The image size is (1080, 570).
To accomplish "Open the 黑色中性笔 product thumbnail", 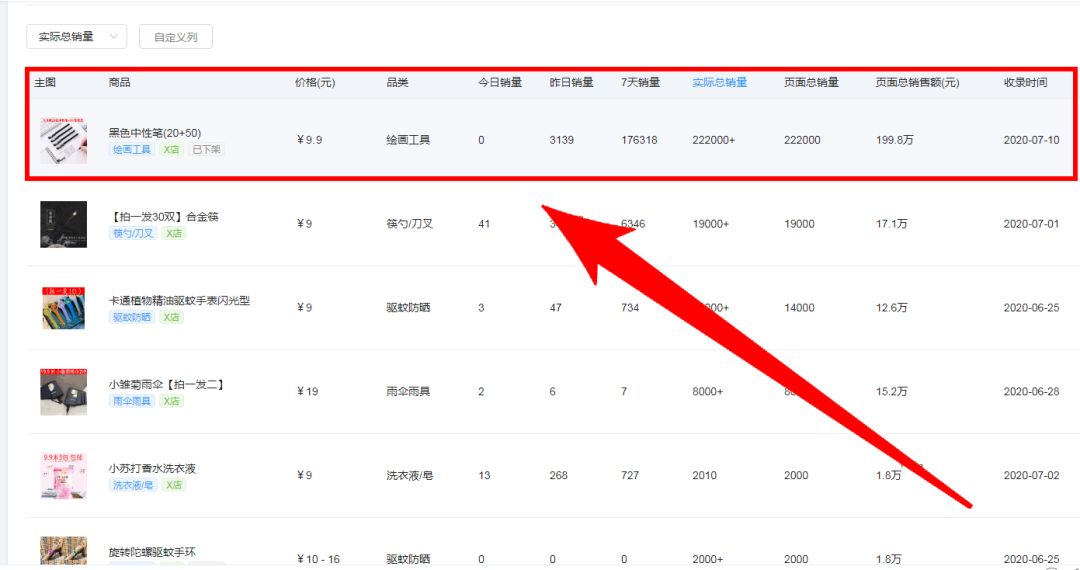I will tap(63, 141).
